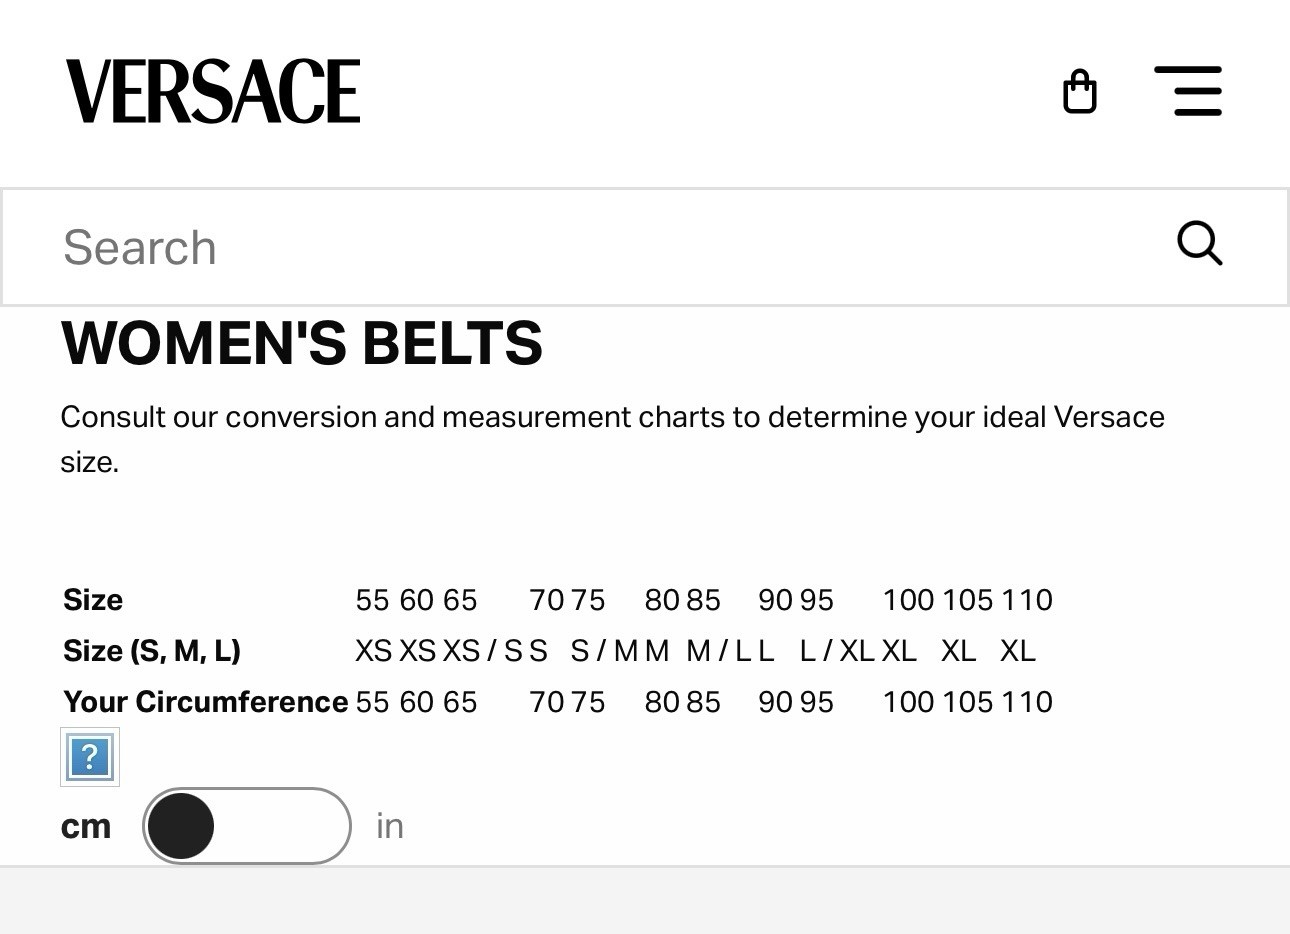1290x934 pixels.
Task: Click size 110 in the Size row
Action: tap(1027, 600)
